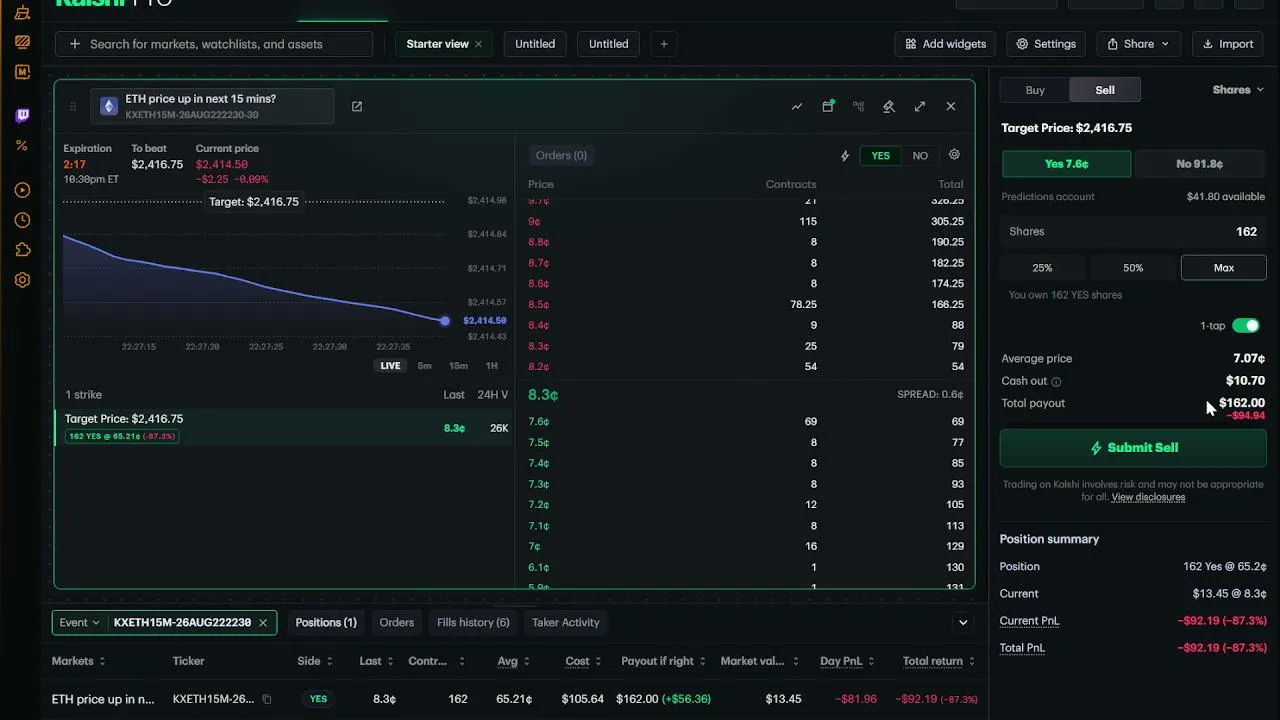The height and width of the screenshot is (720, 1280).
Task: Click the lightning bolt icon in the order book
Action: [845, 155]
